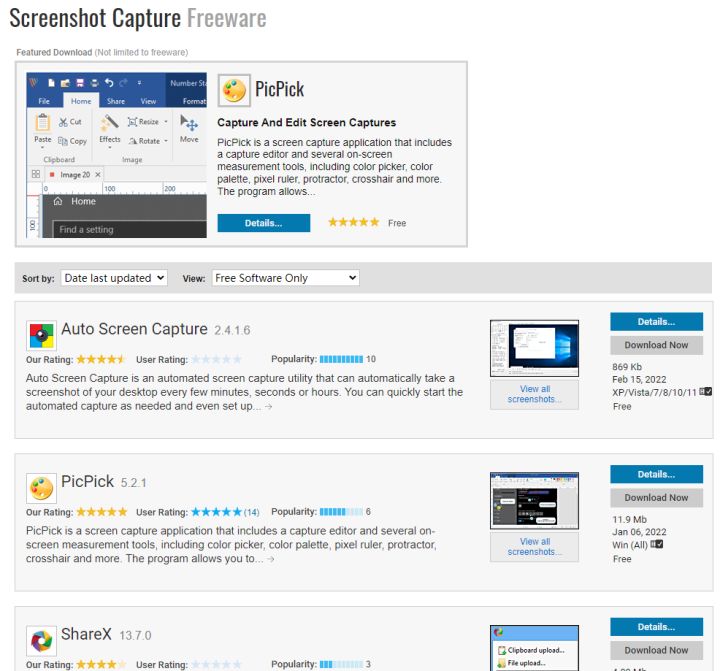The width and height of the screenshot is (720, 671).
Task: Open Details for ShareX
Action: pos(656,626)
